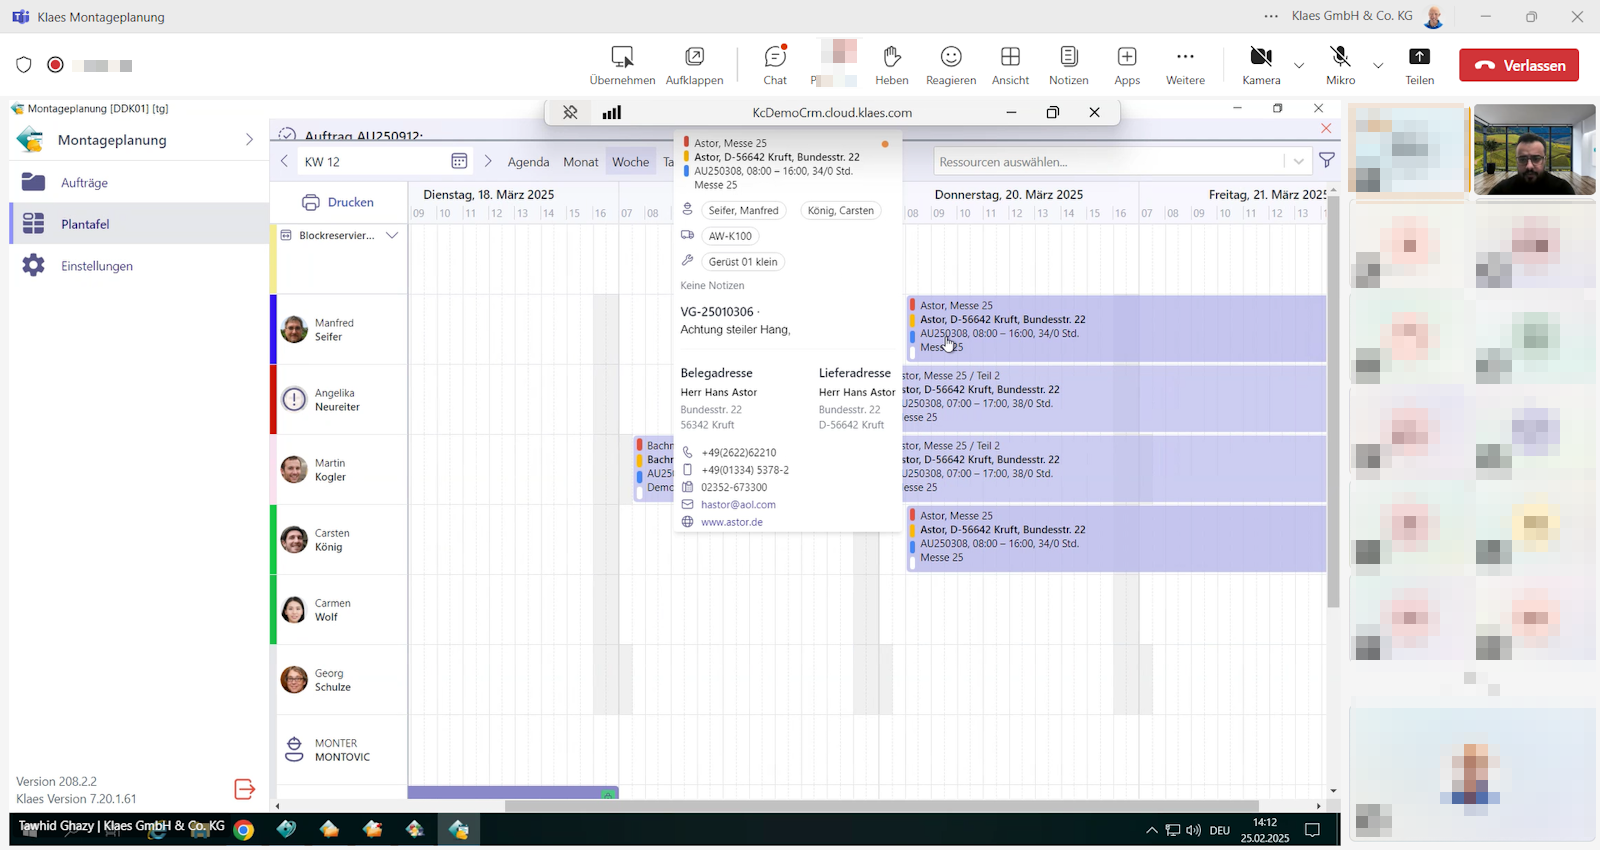1600x850 pixels.
Task: Click the vertical scrollbar of the Plantafel
Action: click(x=1333, y=402)
